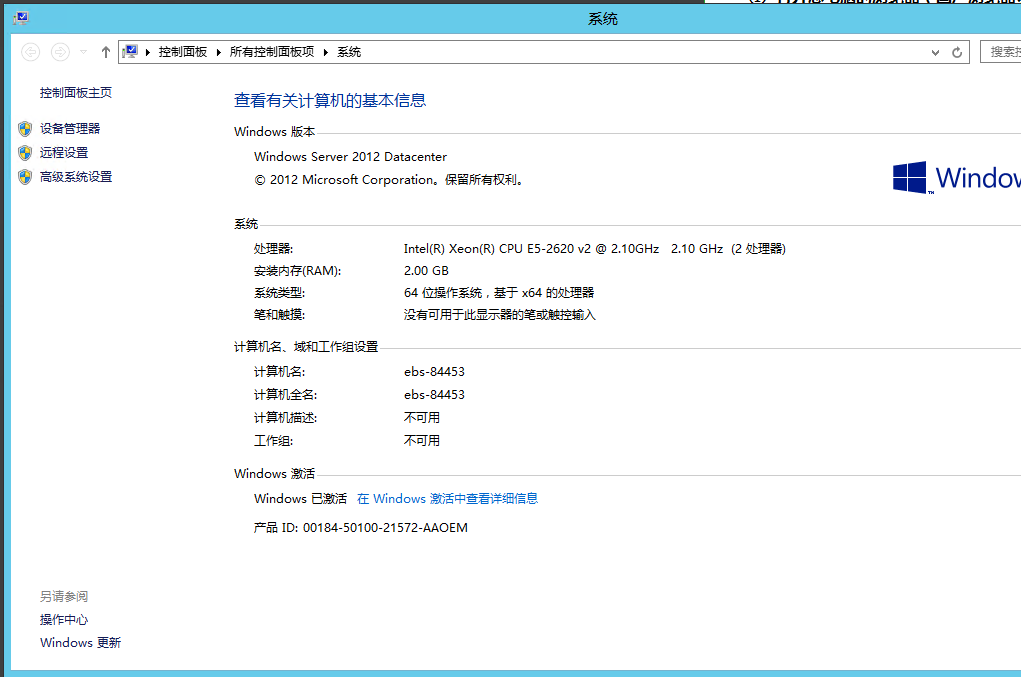
Task: Click the shield icon beside 设备管理器
Action: pos(25,129)
